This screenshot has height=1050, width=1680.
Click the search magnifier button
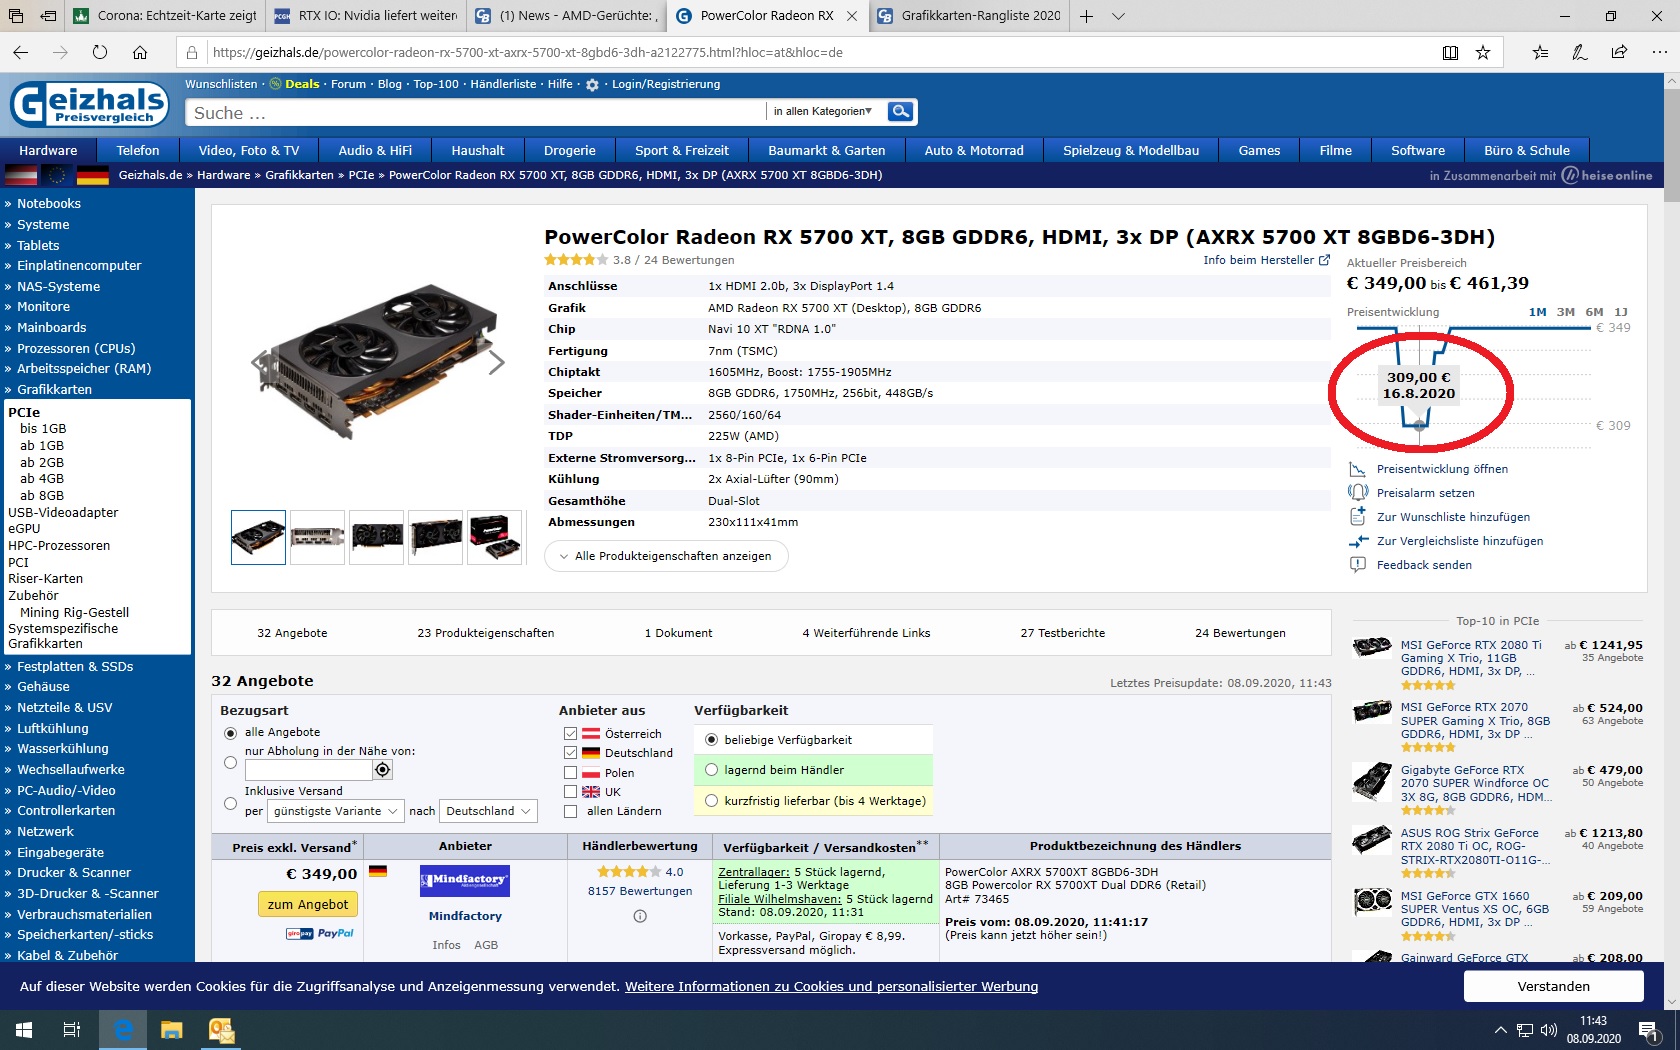pyautogui.click(x=900, y=111)
